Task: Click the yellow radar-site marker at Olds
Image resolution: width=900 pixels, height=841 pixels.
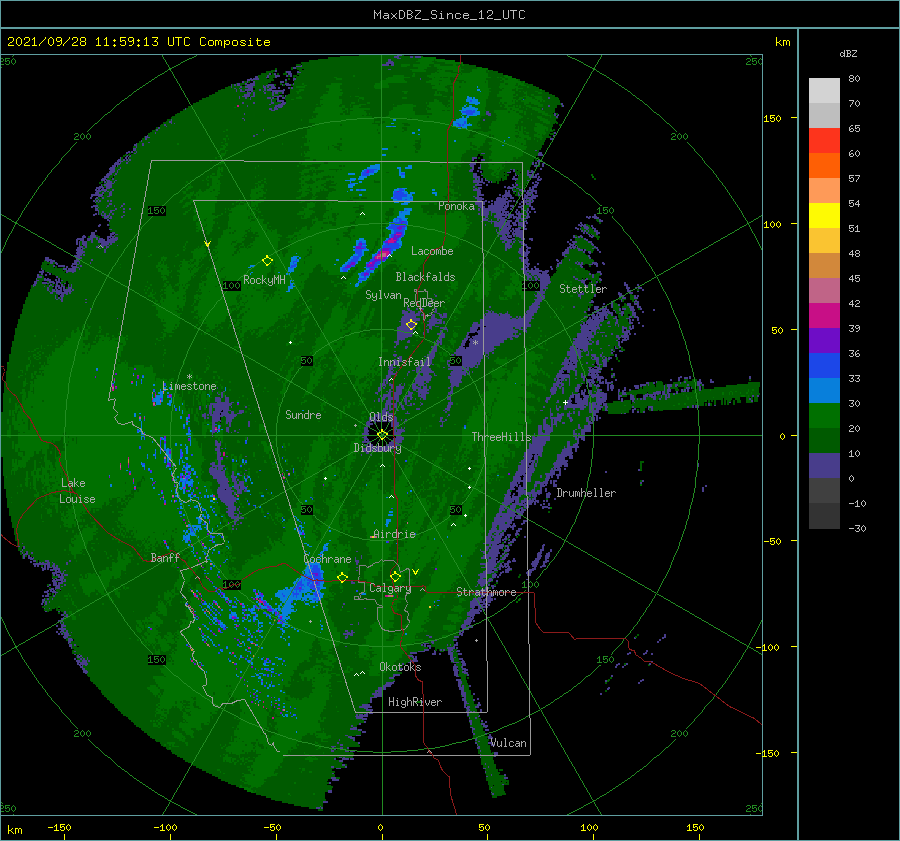Action: click(x=382, y=435)
